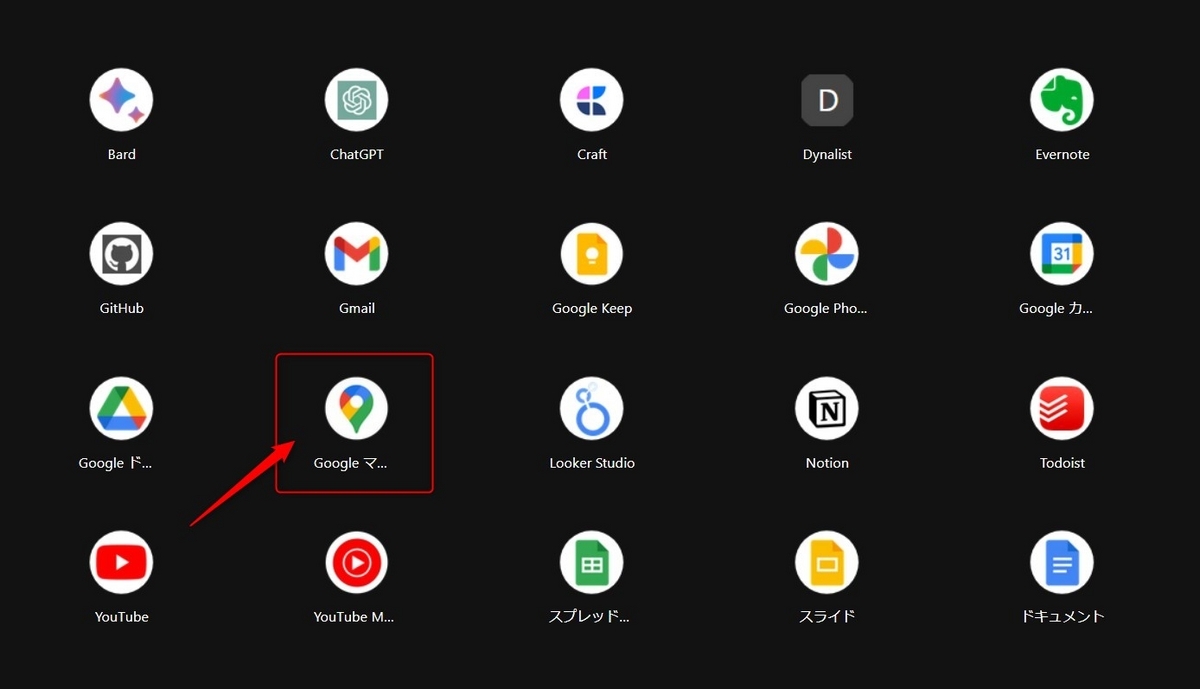Open the blue Docs icon
Screen dimensions: 1200x689
tap(1062, 563)
